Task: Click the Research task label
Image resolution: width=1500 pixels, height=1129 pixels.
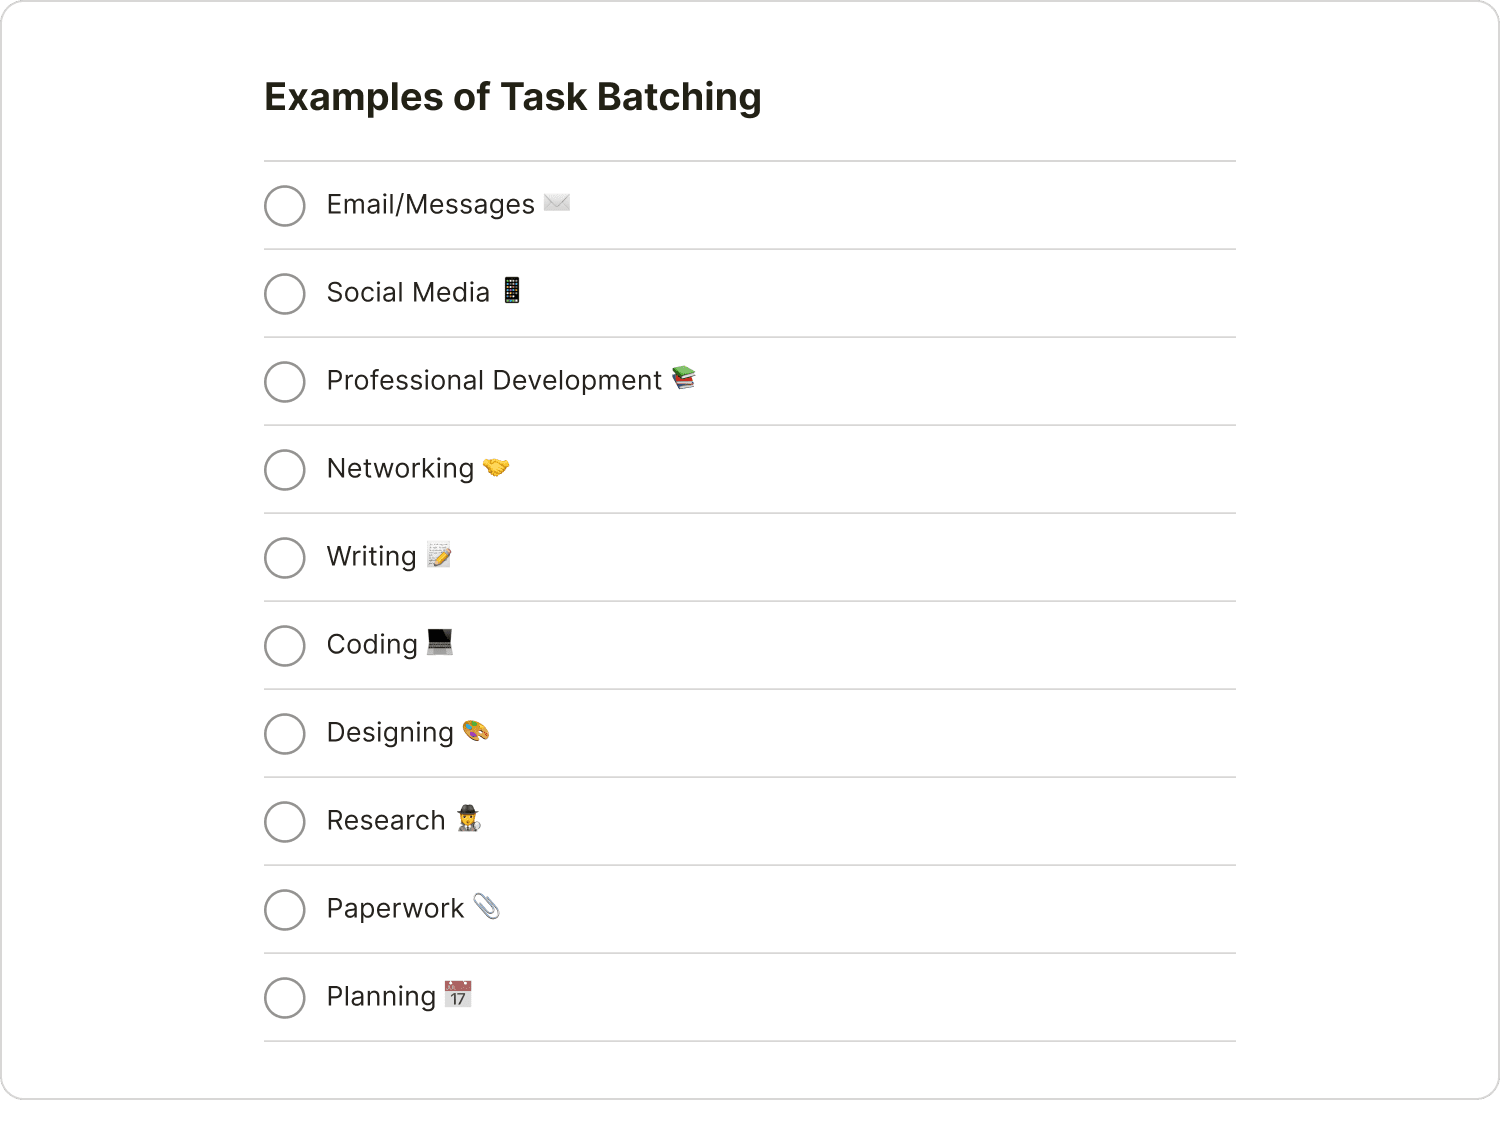Action: point(385,820)
